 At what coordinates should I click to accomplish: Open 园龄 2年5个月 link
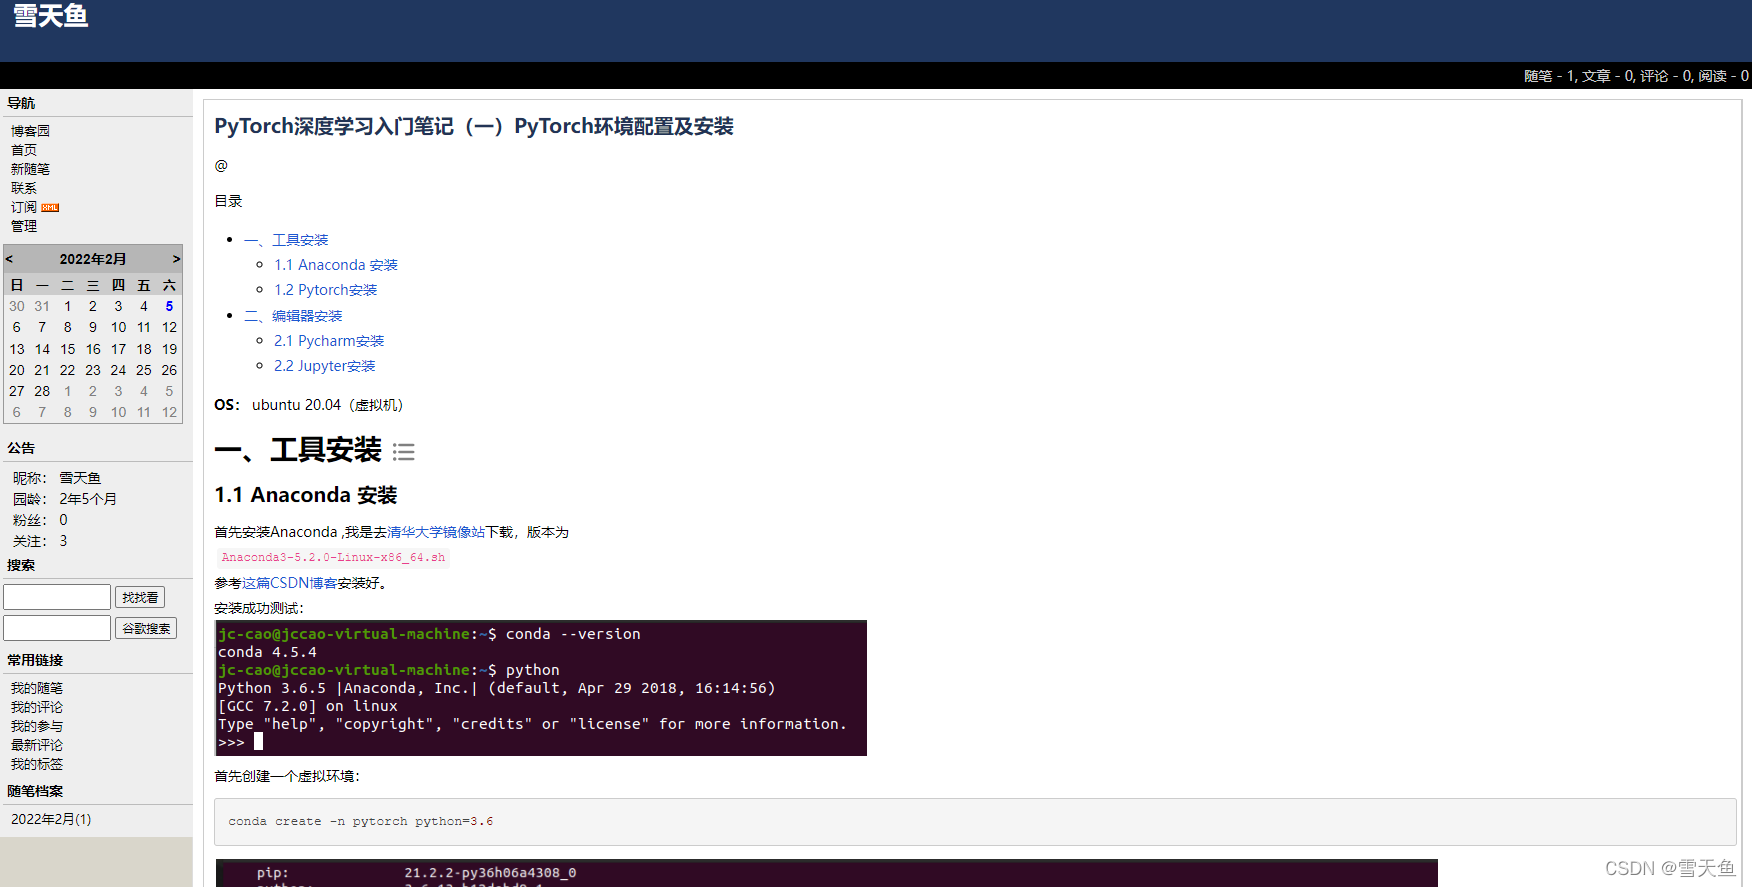[88, 499]
